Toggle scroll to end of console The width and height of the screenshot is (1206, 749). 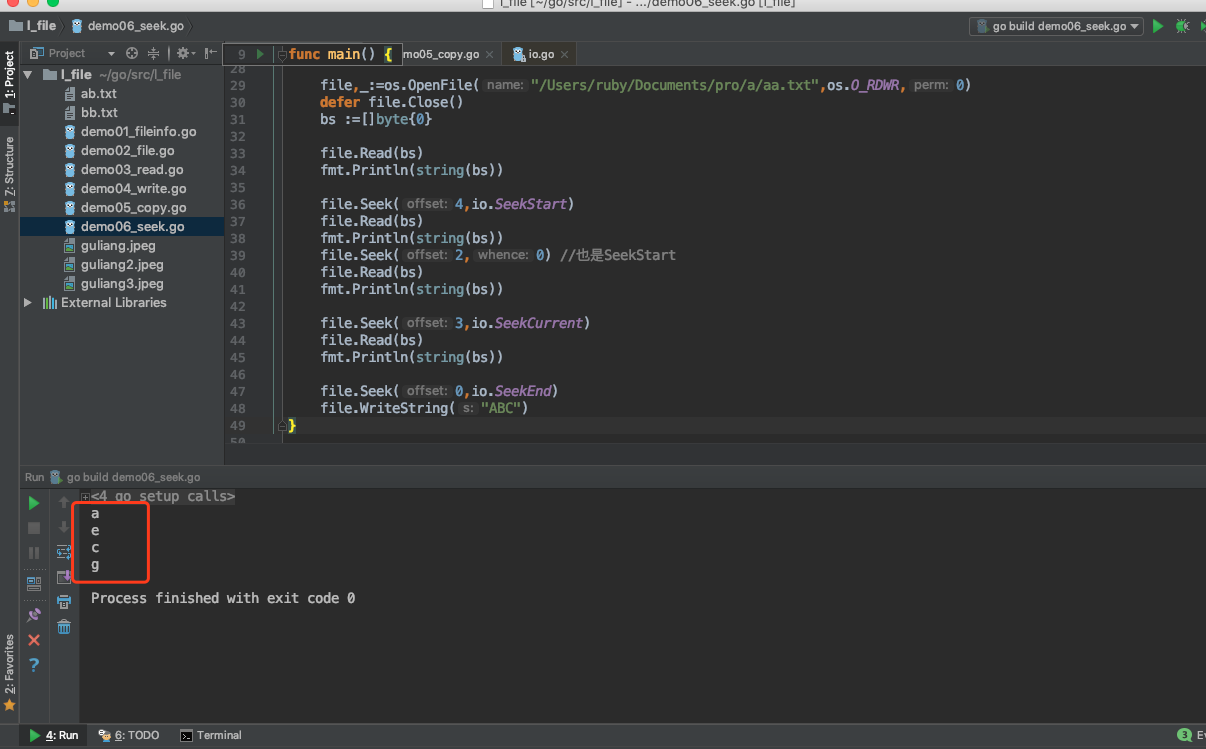coord(64,577)
